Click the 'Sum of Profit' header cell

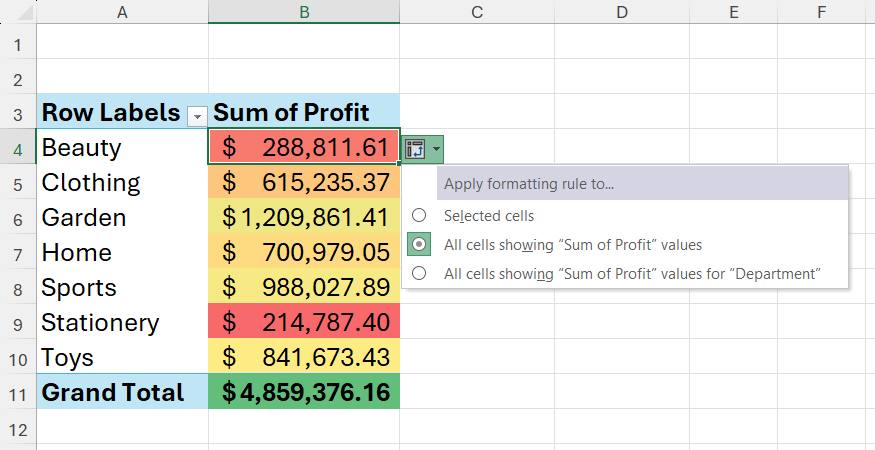(x=304, y=111)
